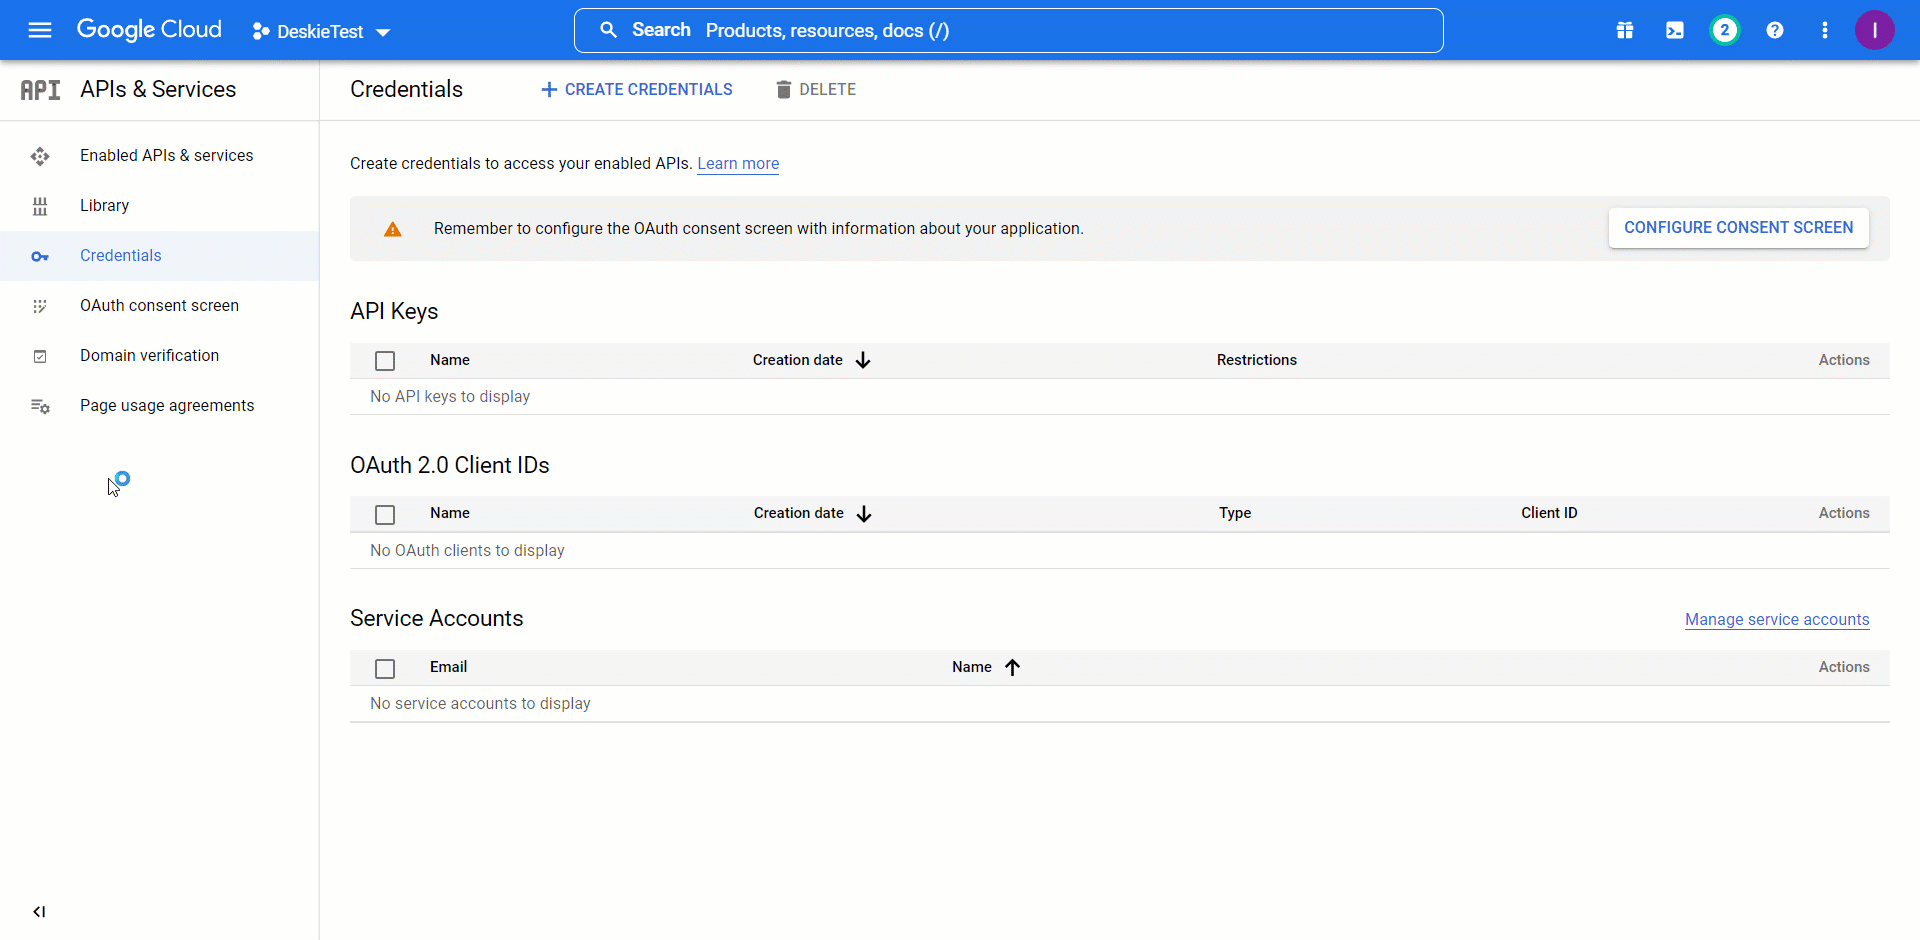The width and height of the screenshot is (1920, 940).
Task: Click the Credentials key icon
Action: click(x=40, y=257)
